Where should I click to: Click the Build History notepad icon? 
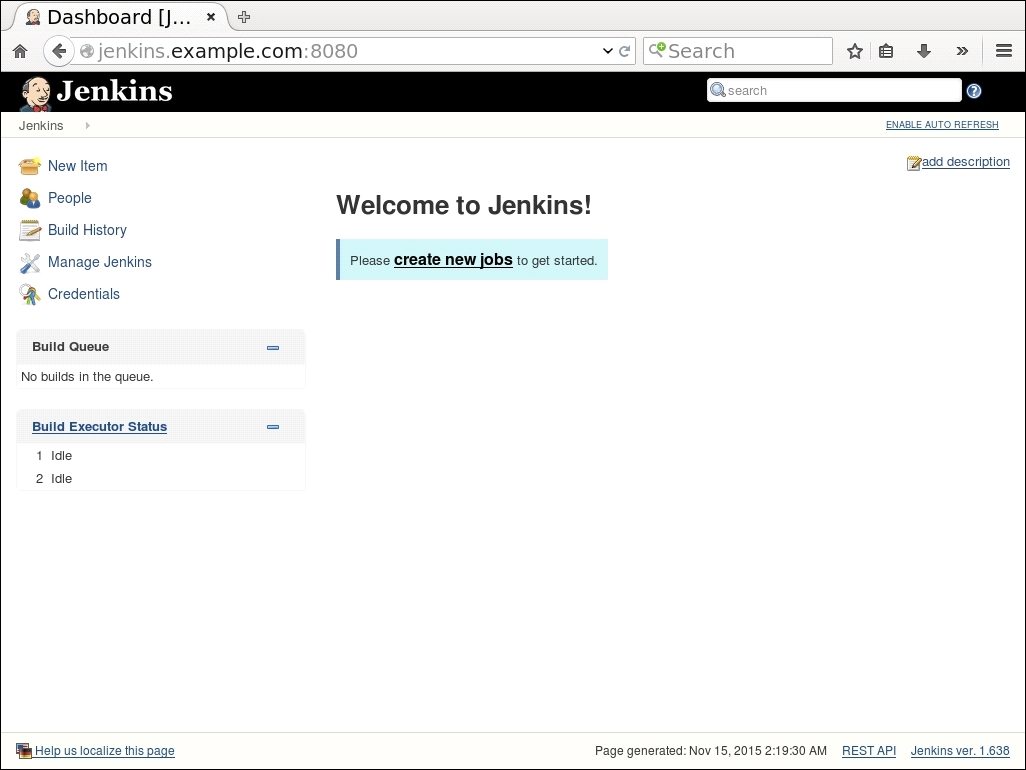tap(30, 230)
